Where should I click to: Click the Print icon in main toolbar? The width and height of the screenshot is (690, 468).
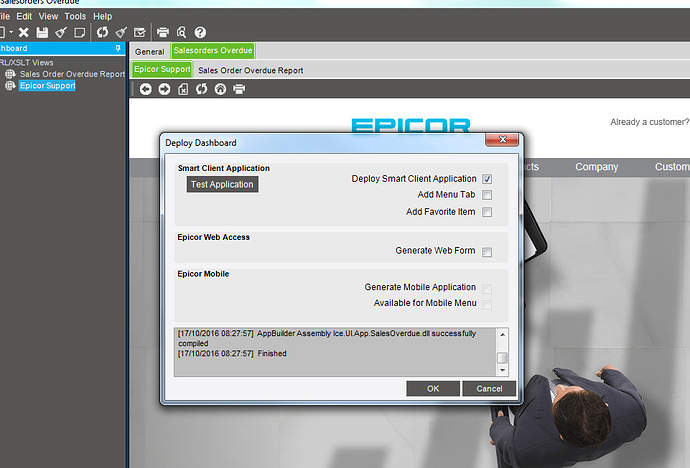click(163, 32)
